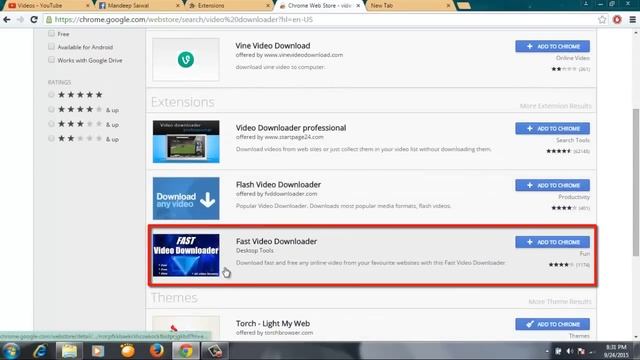This screenshot has height=360, width=640.
Task: Tick the Available for Android checkbox
Action: [x=51, y=47]
